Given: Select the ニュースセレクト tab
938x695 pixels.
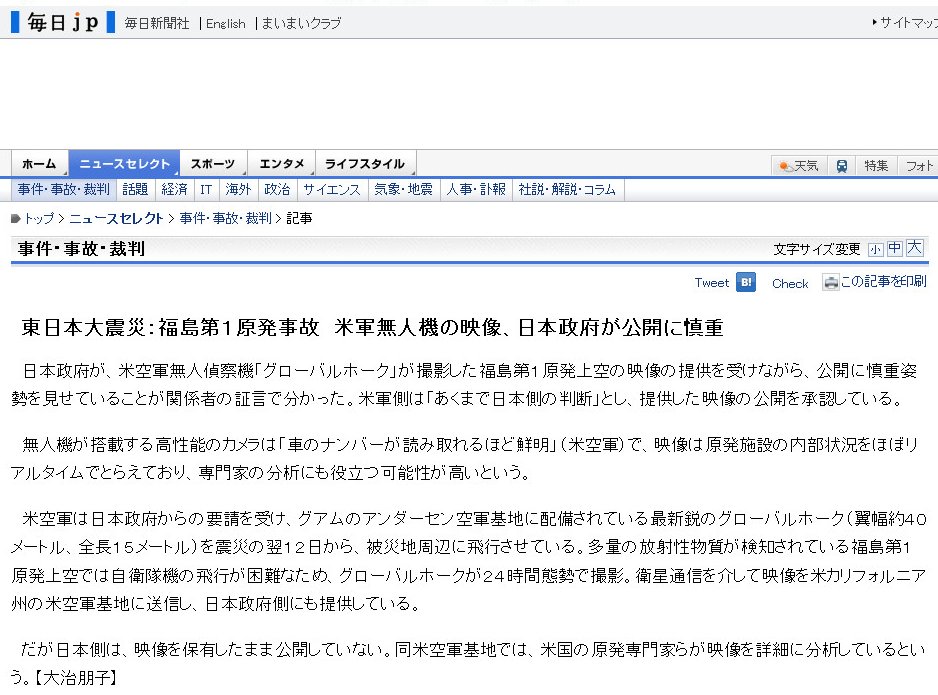Looking at the screenshot, I should click(124, 164).
